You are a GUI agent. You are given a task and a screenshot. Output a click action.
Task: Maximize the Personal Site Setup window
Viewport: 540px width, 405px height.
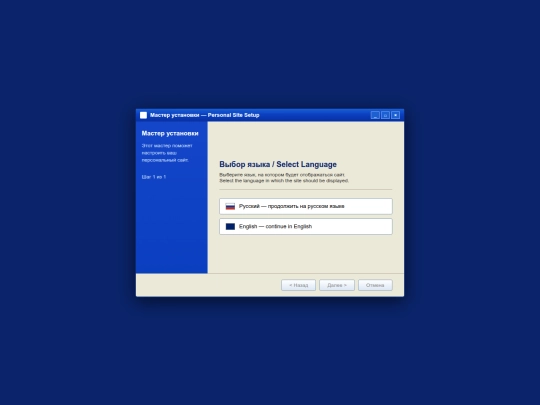[x=385, y=115]
